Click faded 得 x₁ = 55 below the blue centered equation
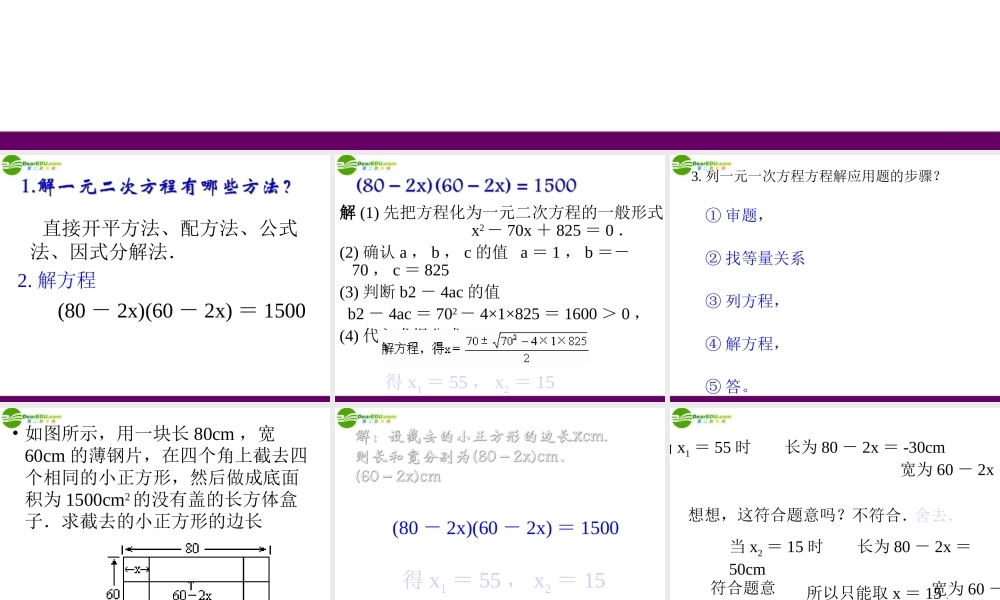The width and height of the screenshot is (1000, 600). (x=504, y=581)
